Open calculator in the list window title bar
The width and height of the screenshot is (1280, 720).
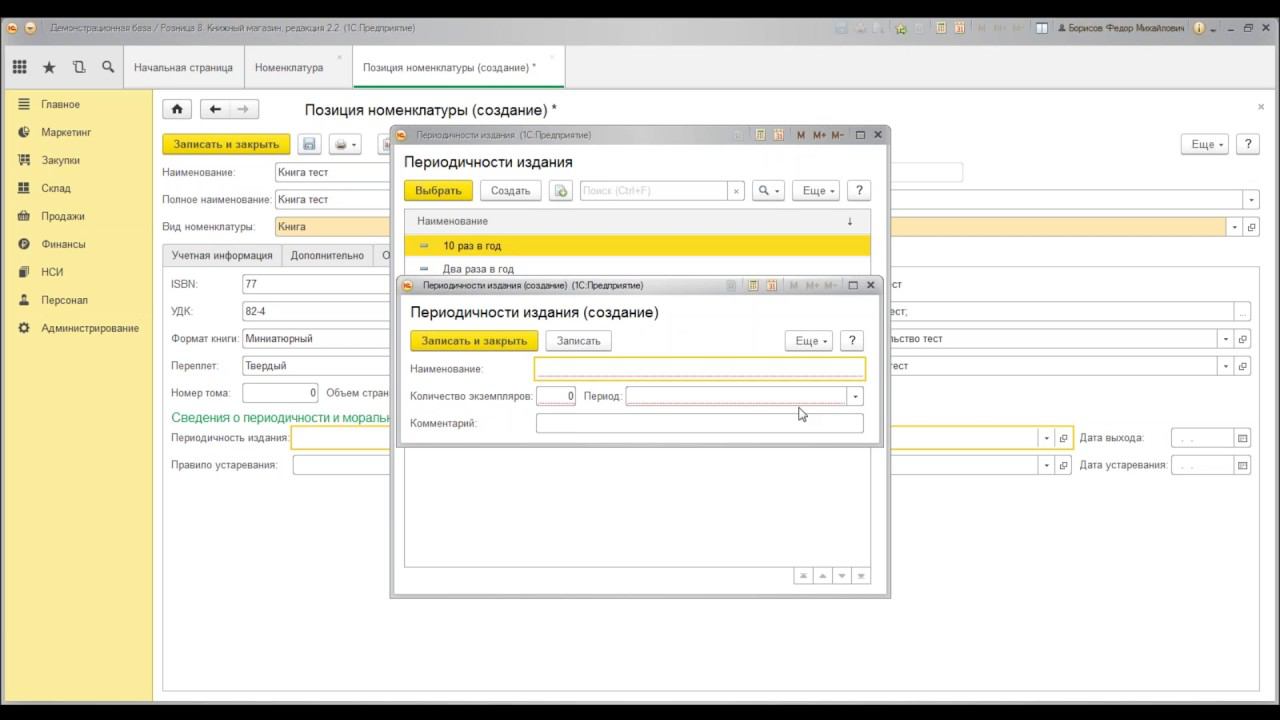[x=761, y=135]
